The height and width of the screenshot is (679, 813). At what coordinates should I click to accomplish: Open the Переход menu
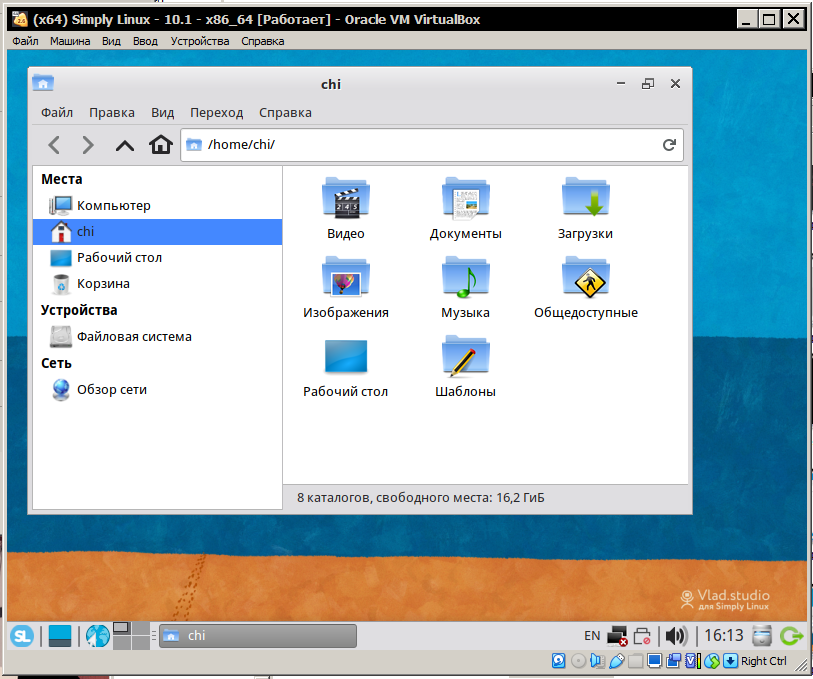click(x=216, y=112)
